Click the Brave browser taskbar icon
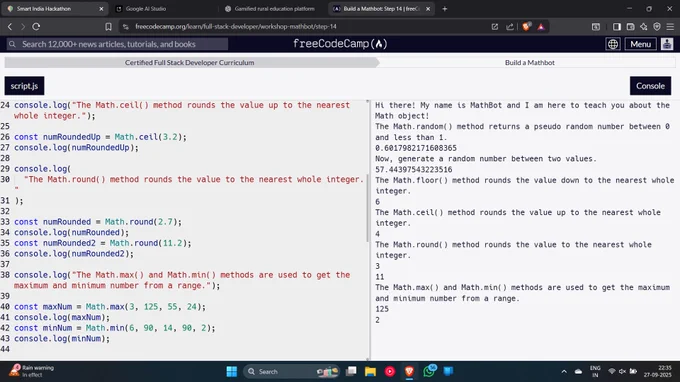 (x=409, y=372)
